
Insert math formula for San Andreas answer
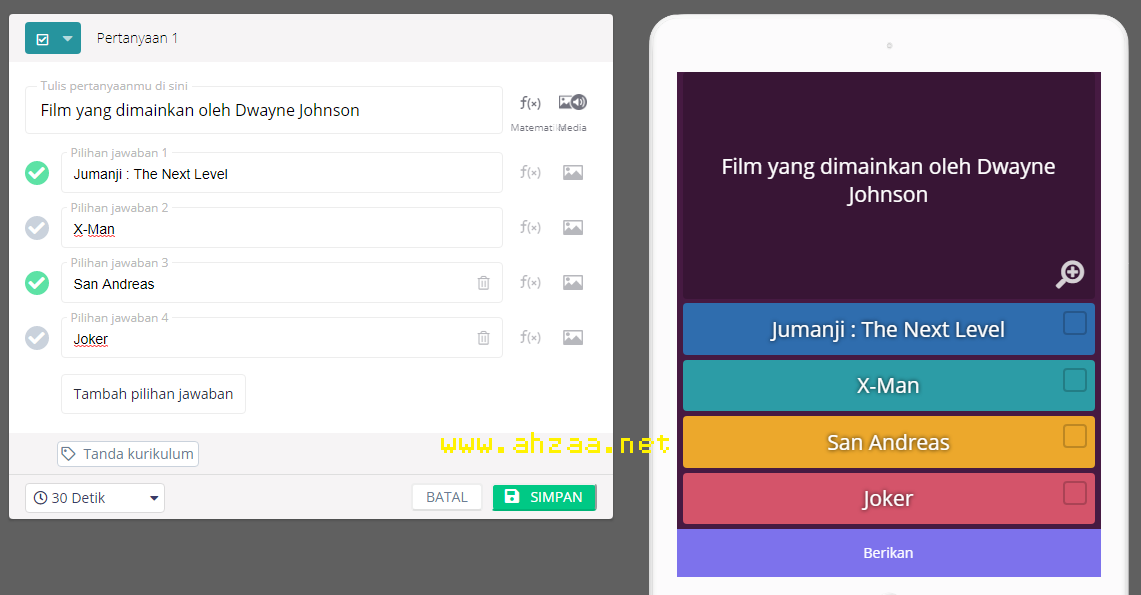530,282
